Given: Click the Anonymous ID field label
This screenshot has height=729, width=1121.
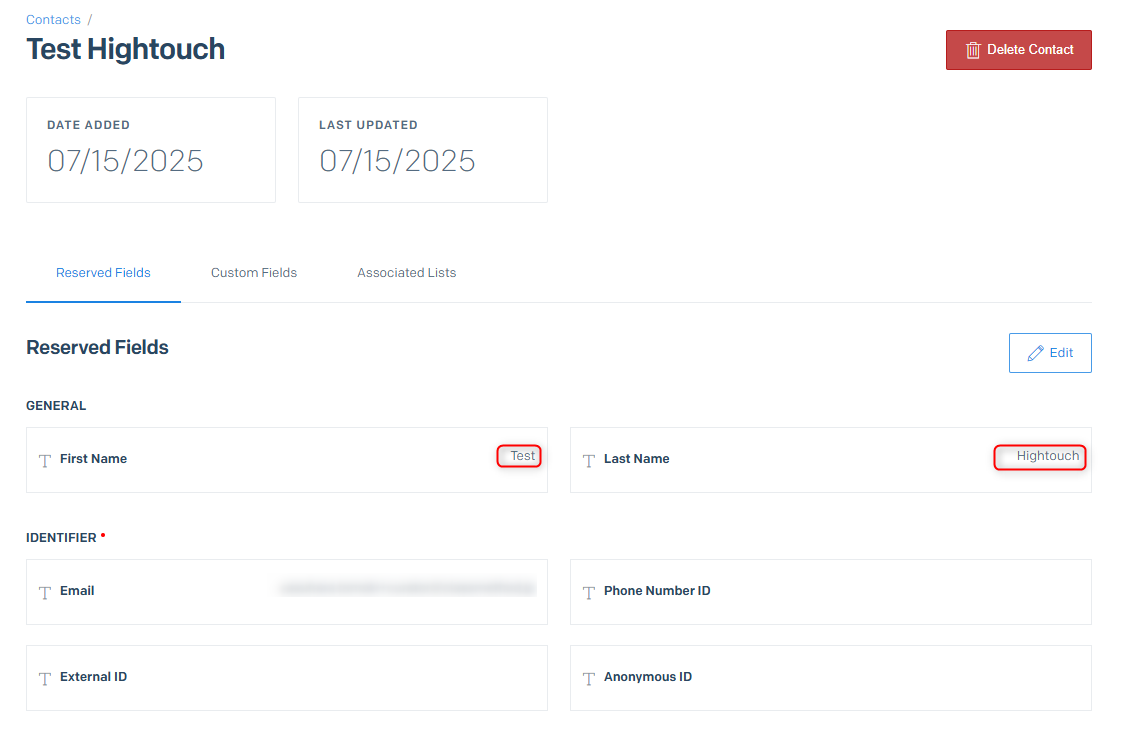Looking at the screenshot, I should [x=648, y=677].
